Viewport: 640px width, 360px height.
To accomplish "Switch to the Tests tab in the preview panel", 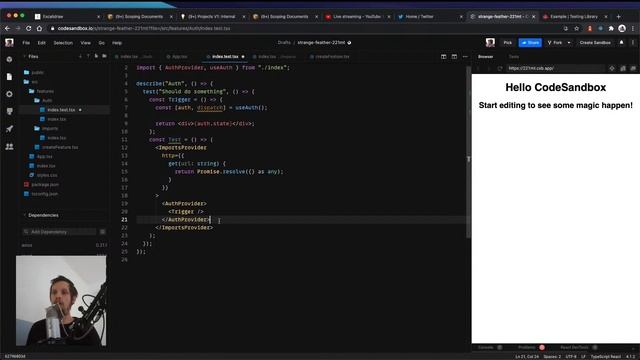I will pos(514,57).
